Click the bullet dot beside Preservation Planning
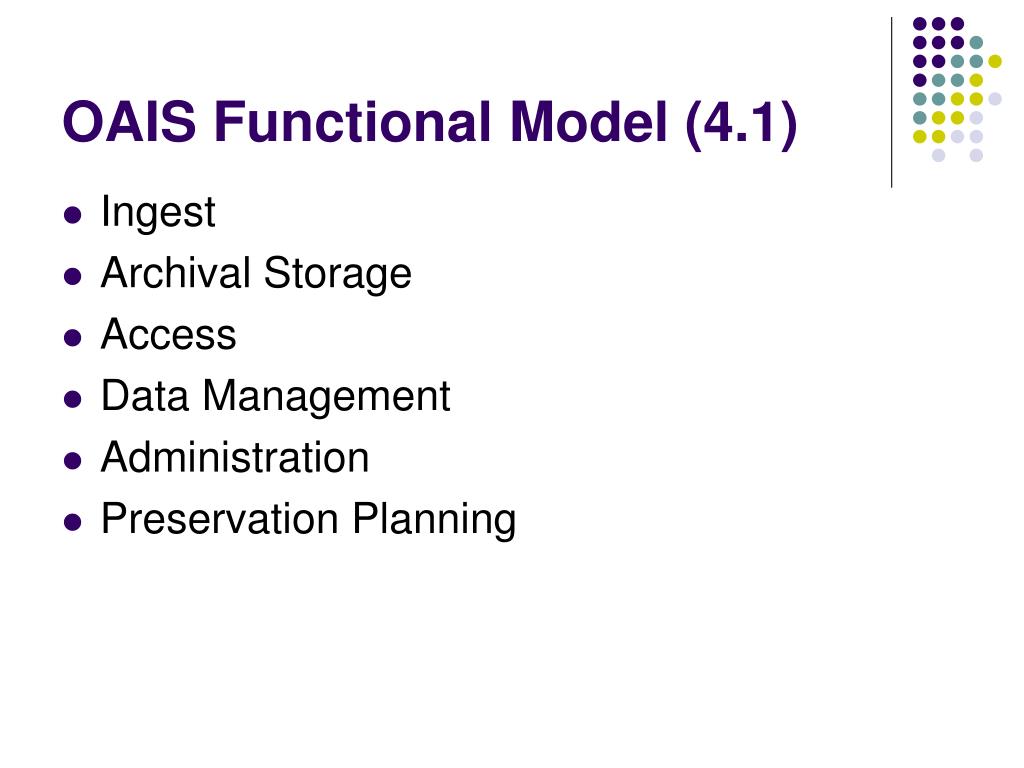Viewport: 1024px width, 768px height. click(x=73, y=522)
